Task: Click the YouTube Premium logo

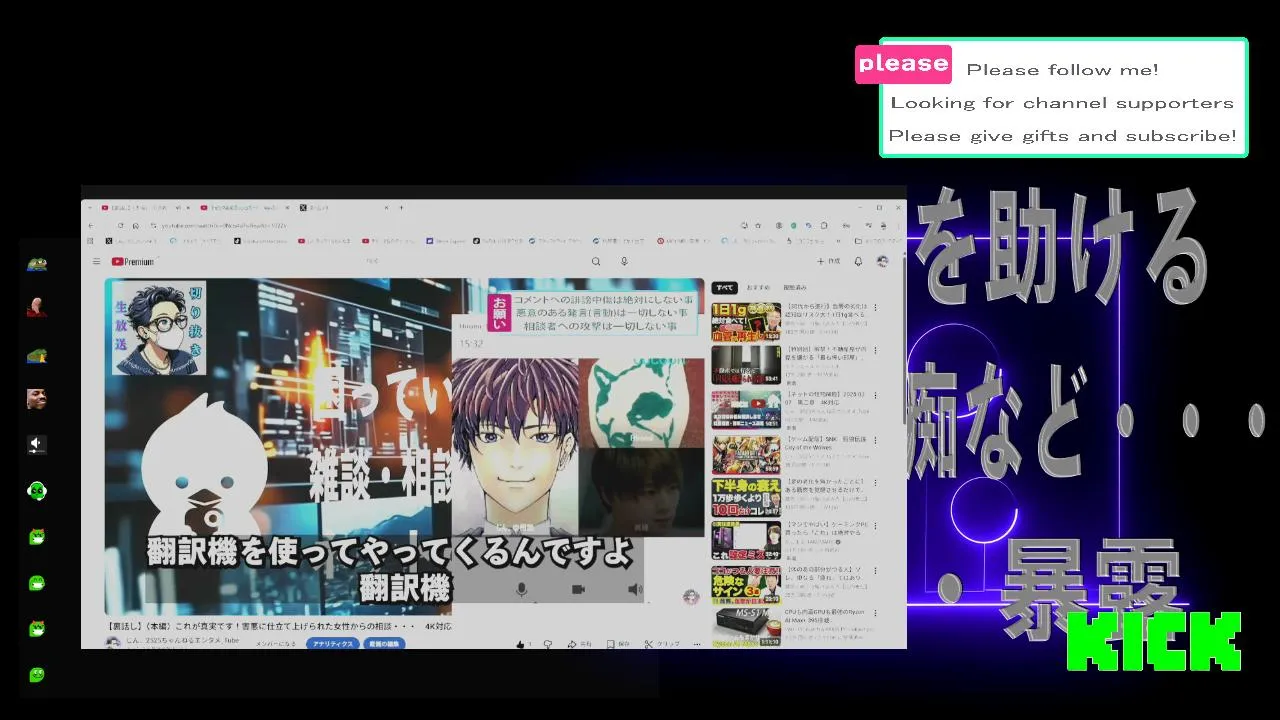Action: pos(133,262)
